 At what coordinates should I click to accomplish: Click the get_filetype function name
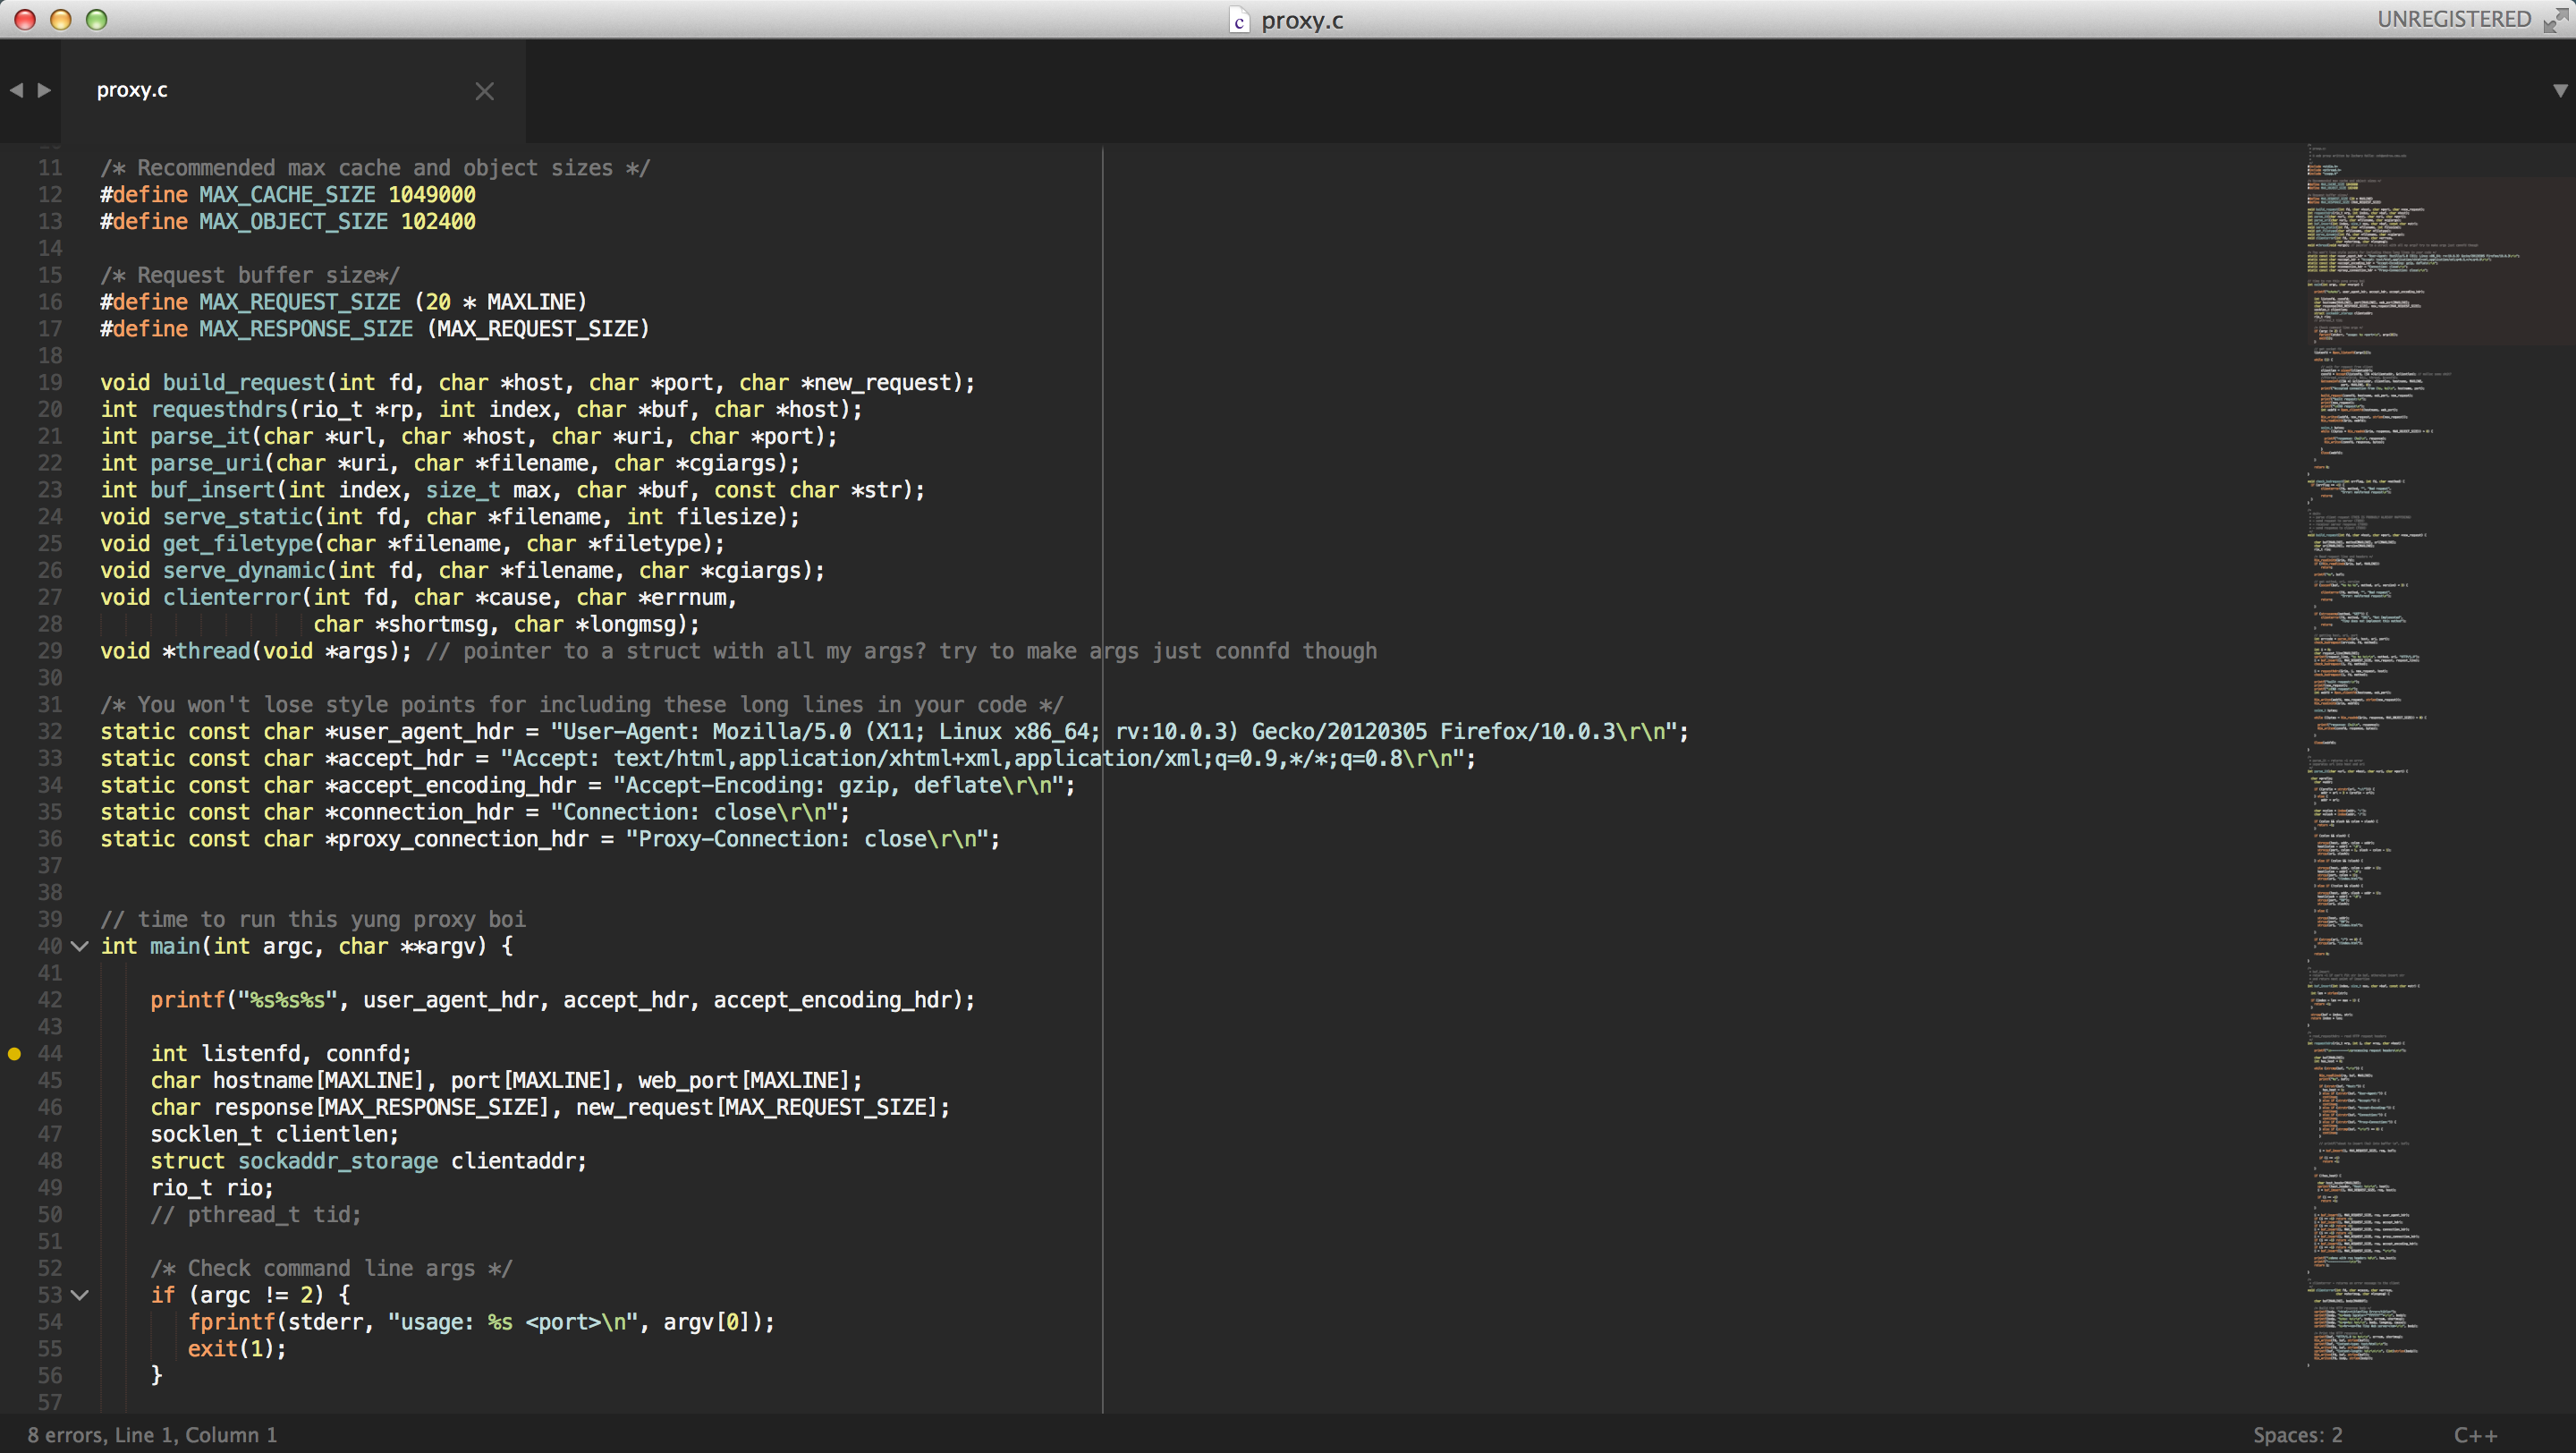click(x=238, y=544)
